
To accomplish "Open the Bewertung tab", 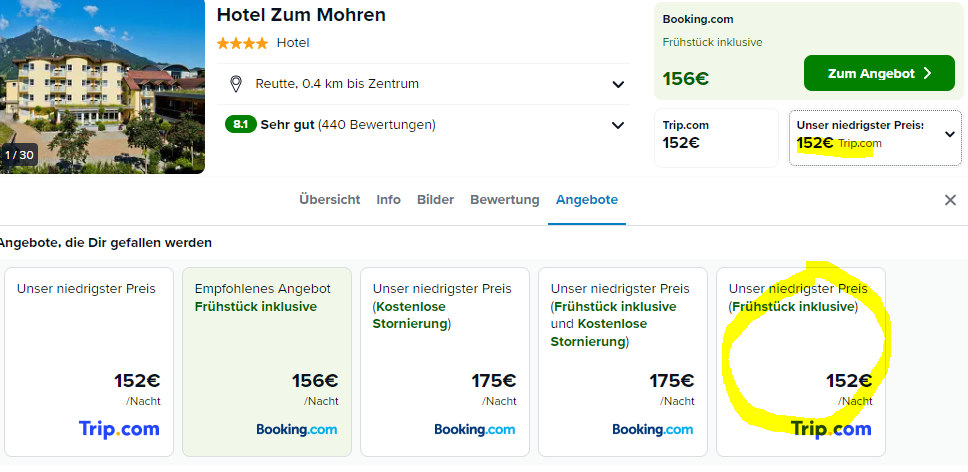I will pos(504,200).
